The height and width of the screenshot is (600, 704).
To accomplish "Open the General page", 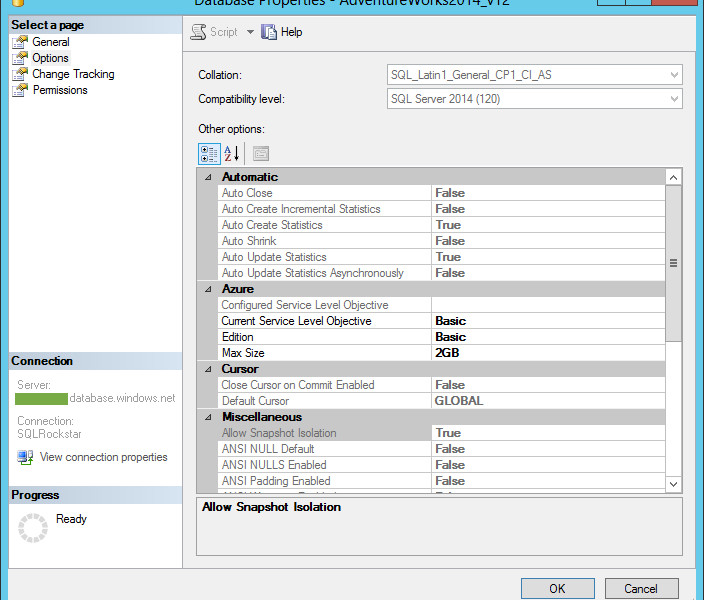I will click(51, 42).
